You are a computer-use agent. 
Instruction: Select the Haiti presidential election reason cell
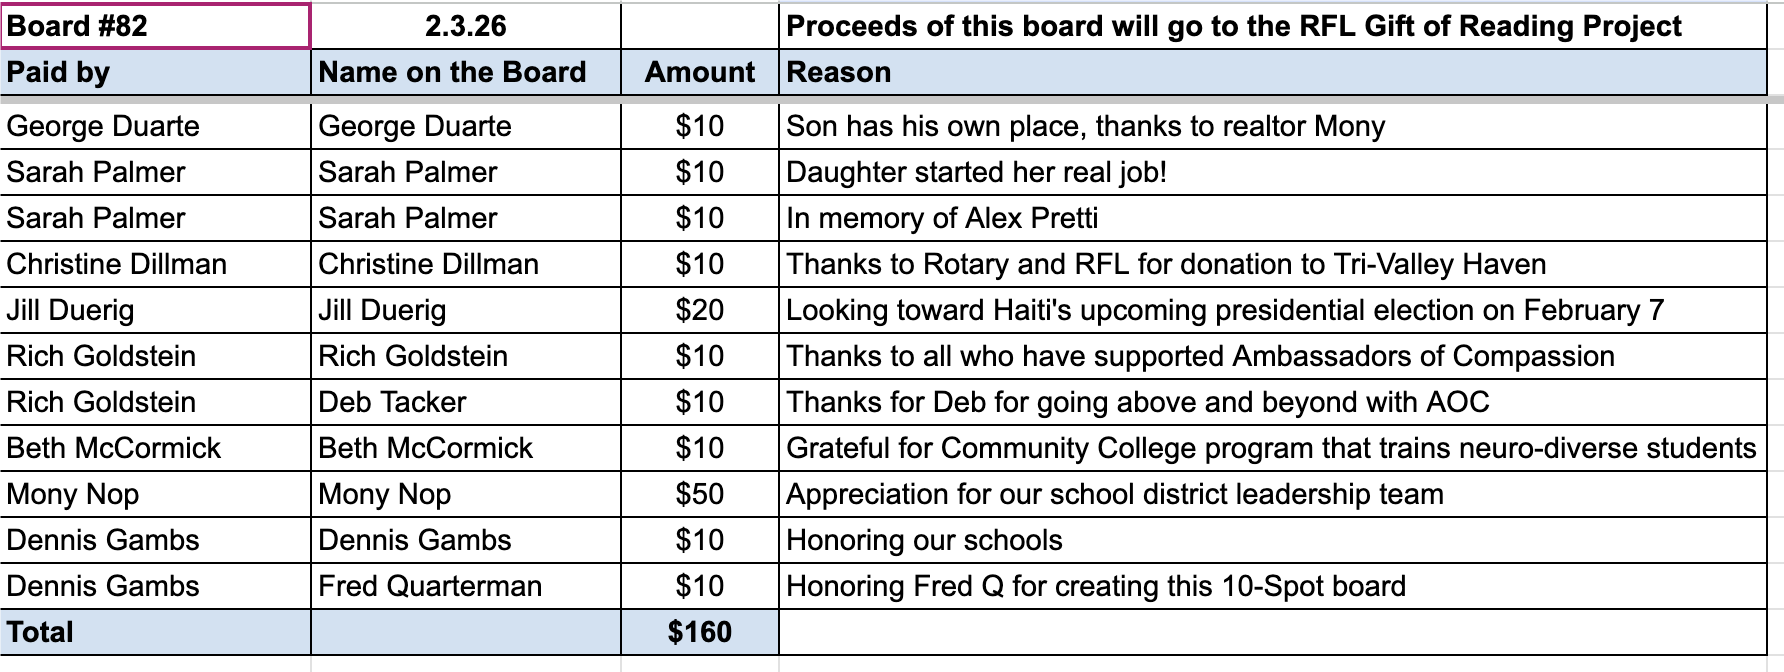1272,310
